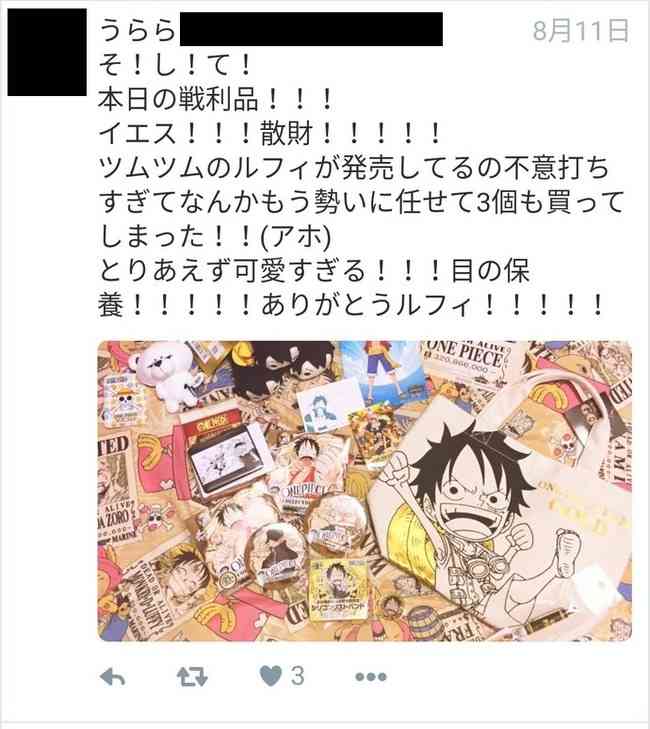Select the final line ありがとうルフィ
Image resolution: width=650 pixels, height=729 pixels.
[x=351, y=305]
